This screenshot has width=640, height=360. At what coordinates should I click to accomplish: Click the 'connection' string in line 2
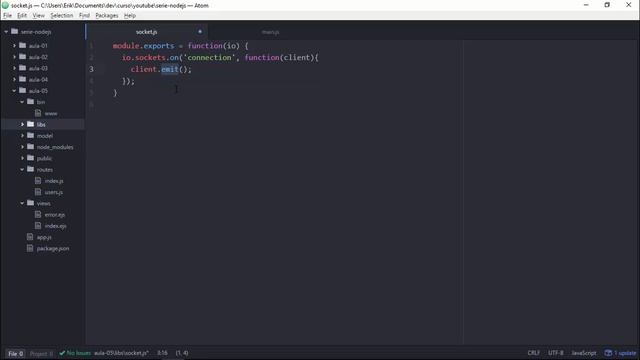point(209,58)
